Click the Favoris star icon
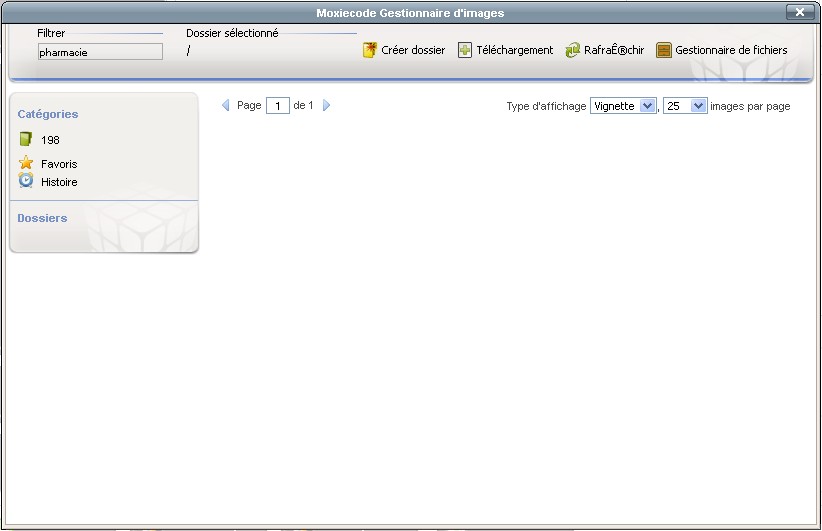Image resolution: width=822 pixels, height=531 pixels. [x=26, y=162]
